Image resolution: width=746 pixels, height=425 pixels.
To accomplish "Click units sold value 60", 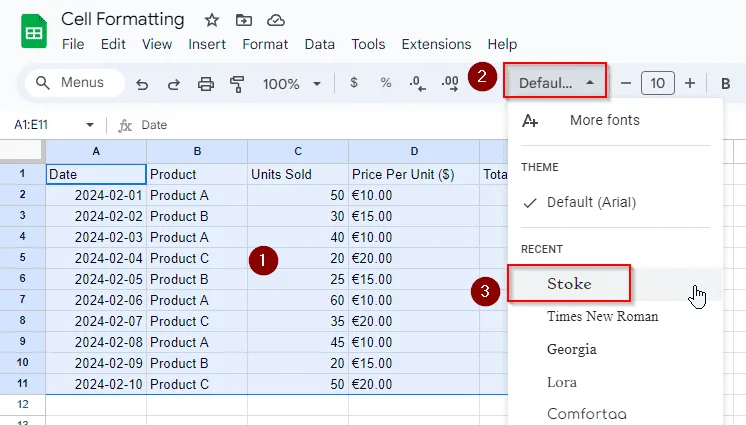I will [298, 300].
